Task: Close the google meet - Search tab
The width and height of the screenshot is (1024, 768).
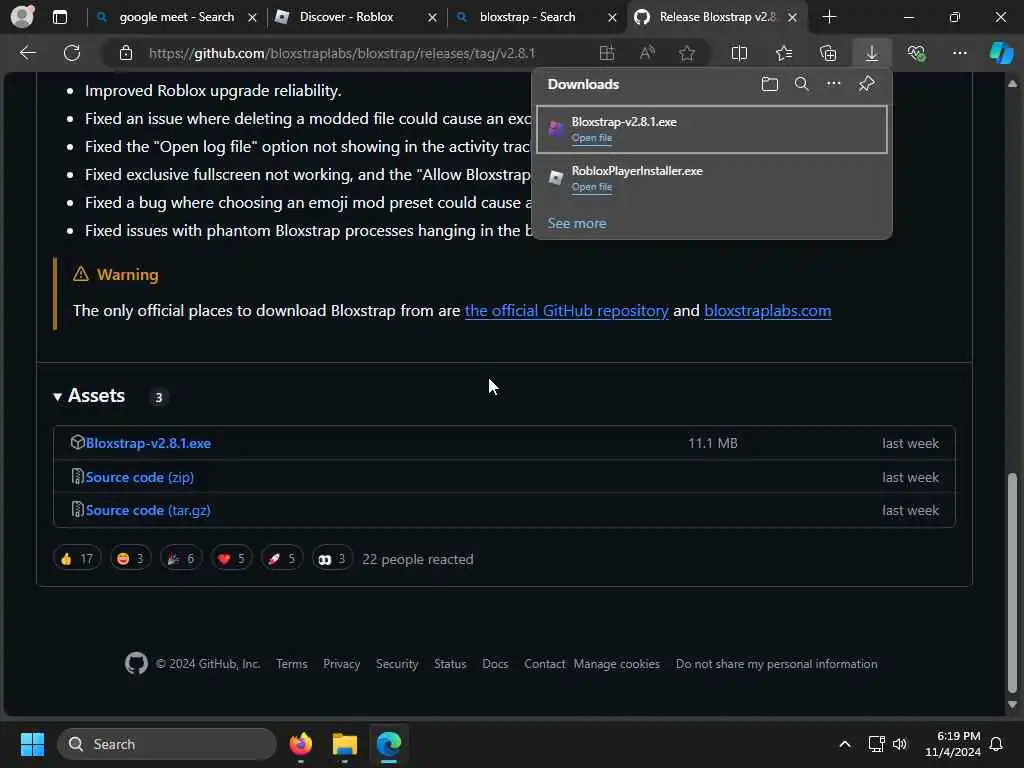Action: 252,18
